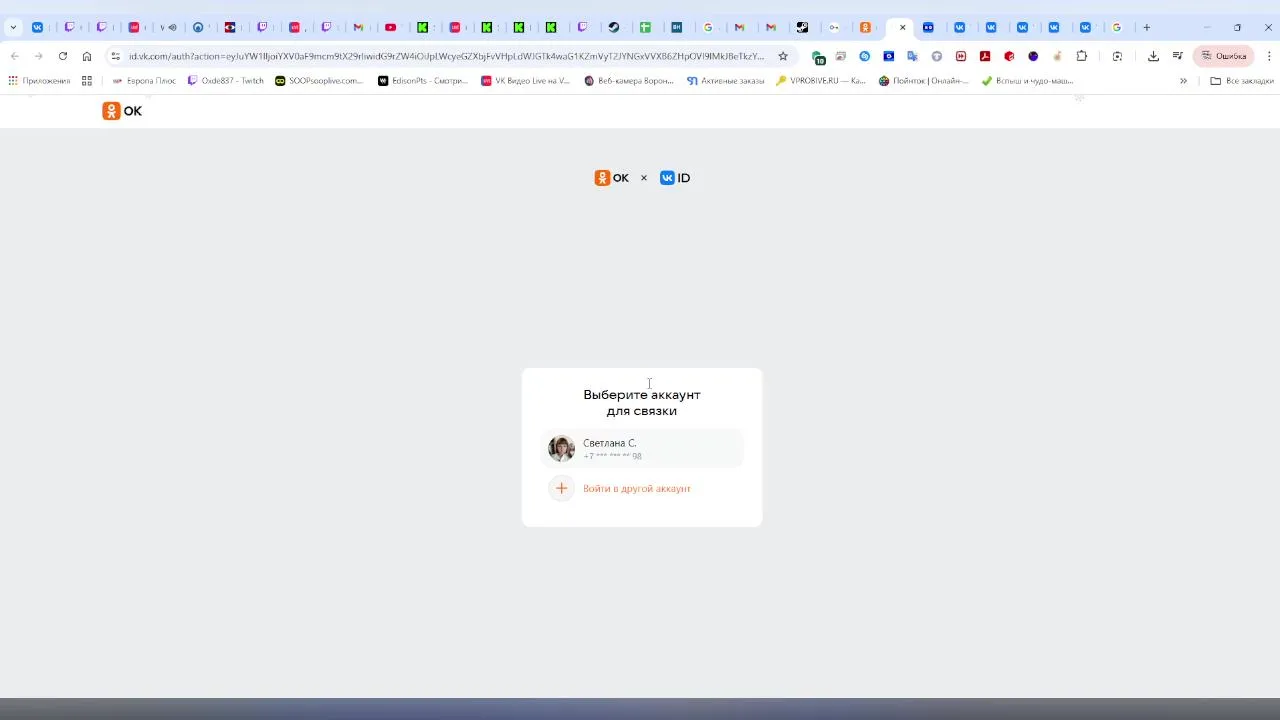Click the Ошибка profile button
Viewport: 1280px width, 720px height.
tap(1224, 56)
